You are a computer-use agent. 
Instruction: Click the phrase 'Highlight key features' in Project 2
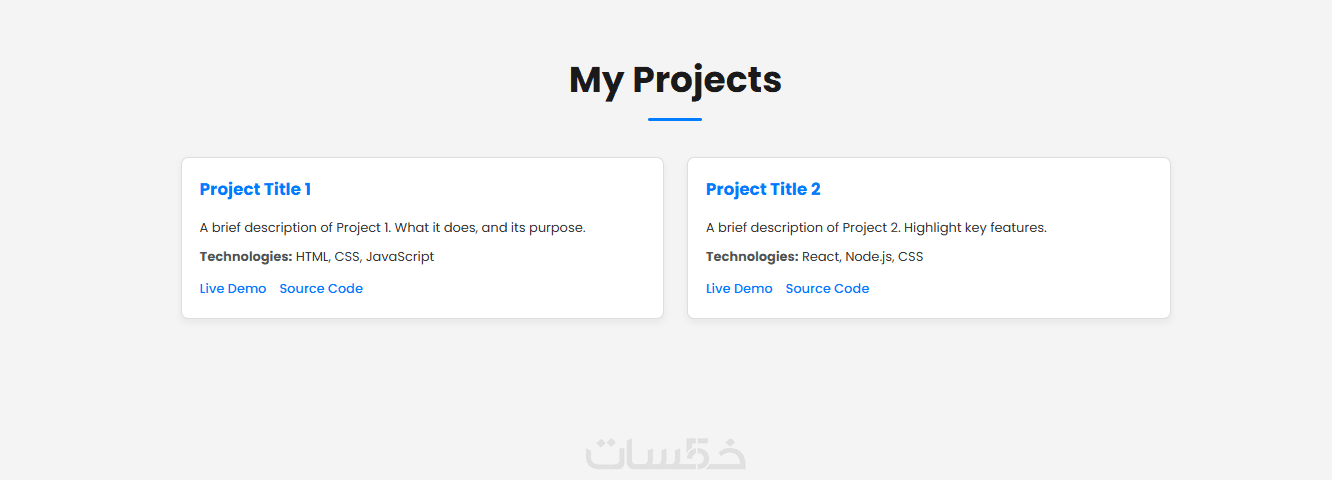pyautogui.click(x=975, y=228)
